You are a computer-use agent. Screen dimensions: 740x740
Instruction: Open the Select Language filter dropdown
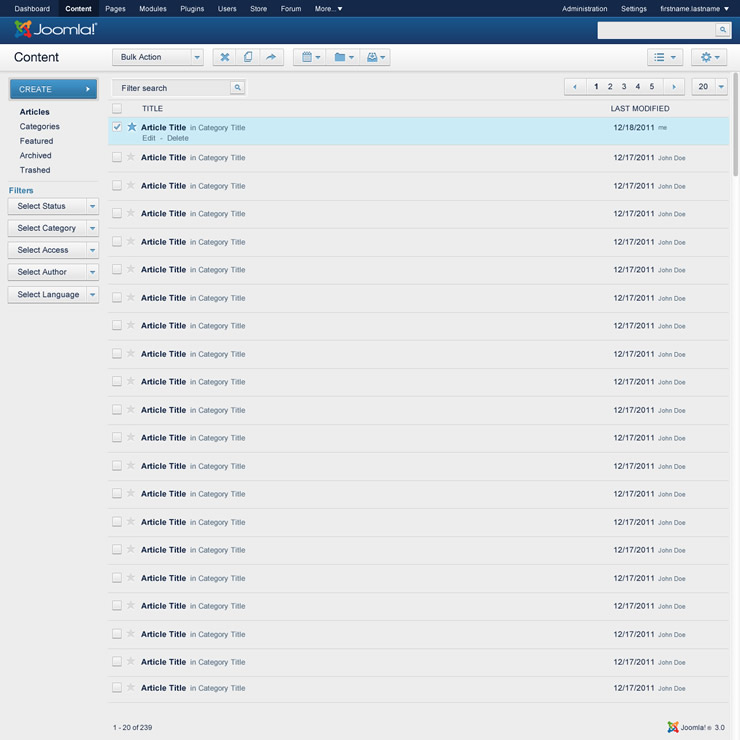tap(53, 294)
